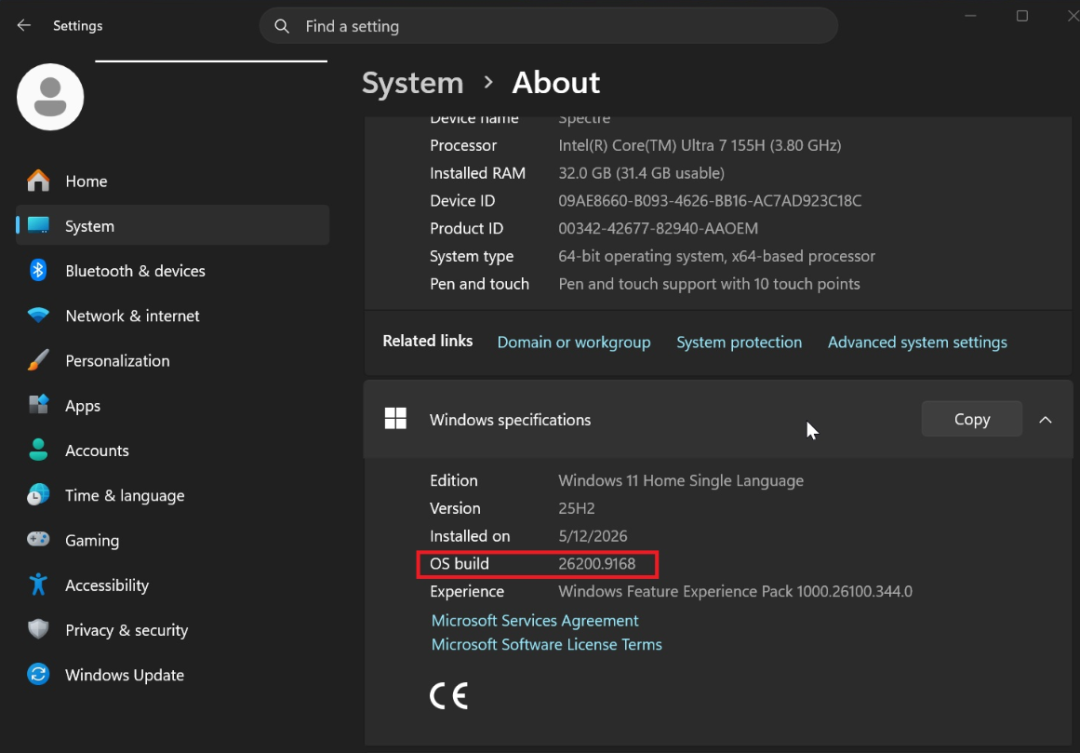The image size is (1080, 753).
Task: Open the Home settings page
Action: (172, 181)
